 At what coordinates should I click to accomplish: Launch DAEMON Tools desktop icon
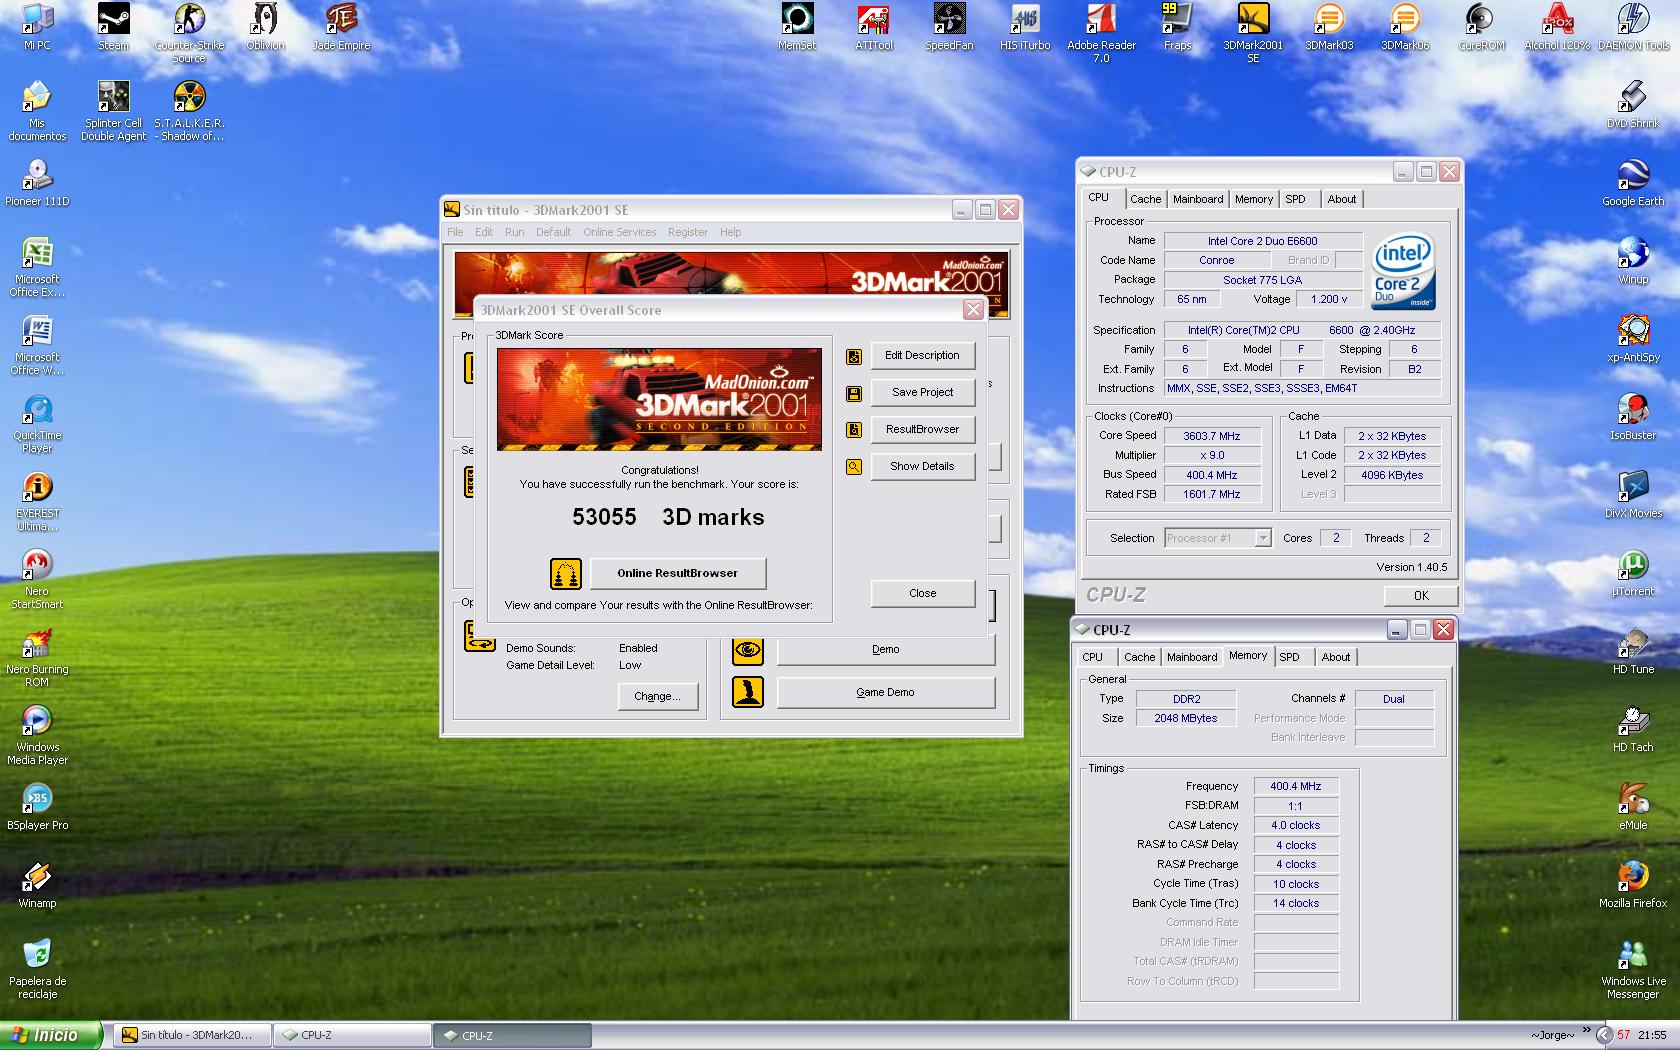1633,27
